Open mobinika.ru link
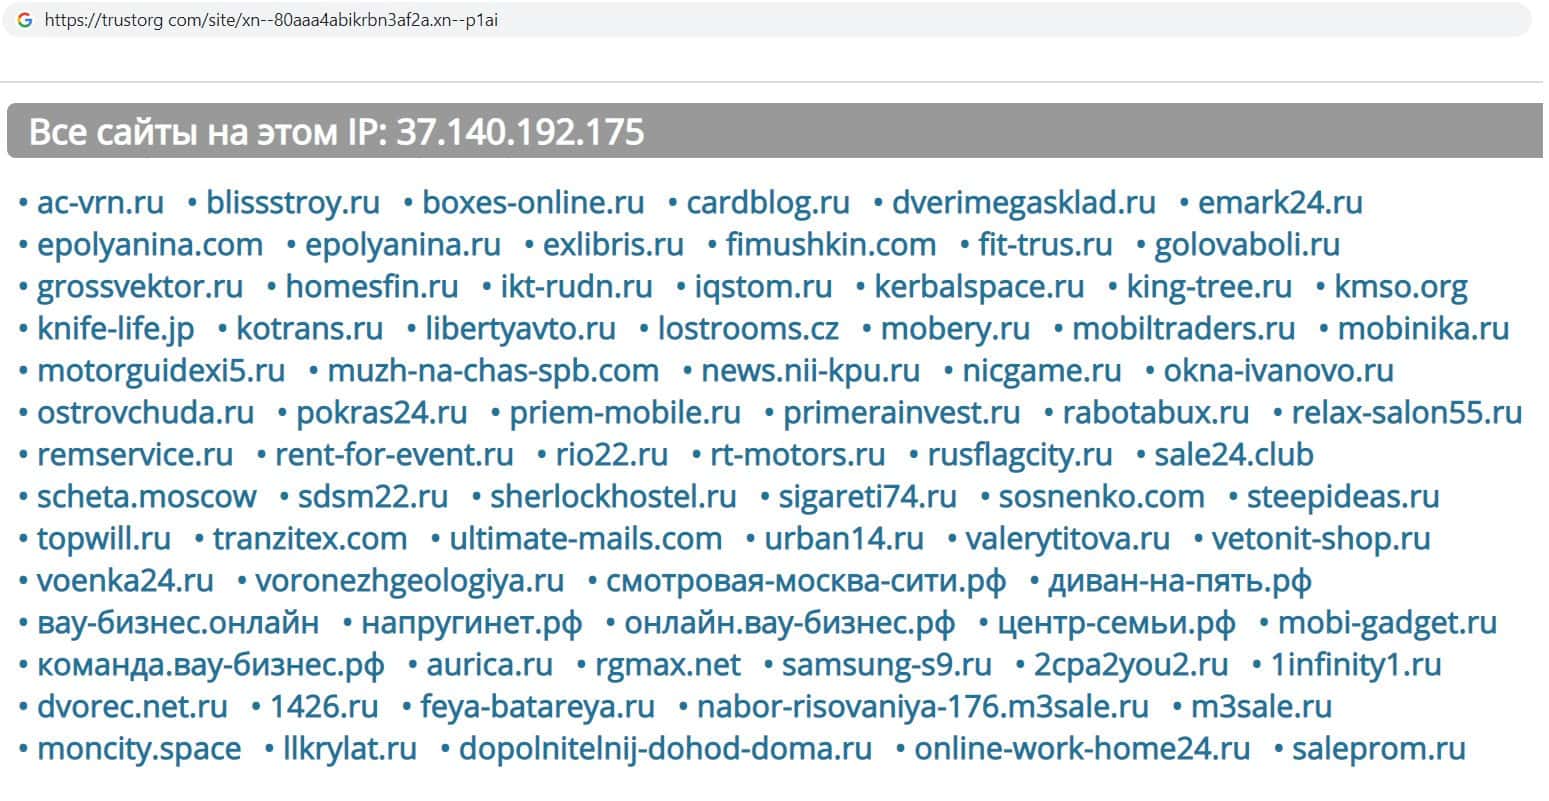 coord(1423,329)
